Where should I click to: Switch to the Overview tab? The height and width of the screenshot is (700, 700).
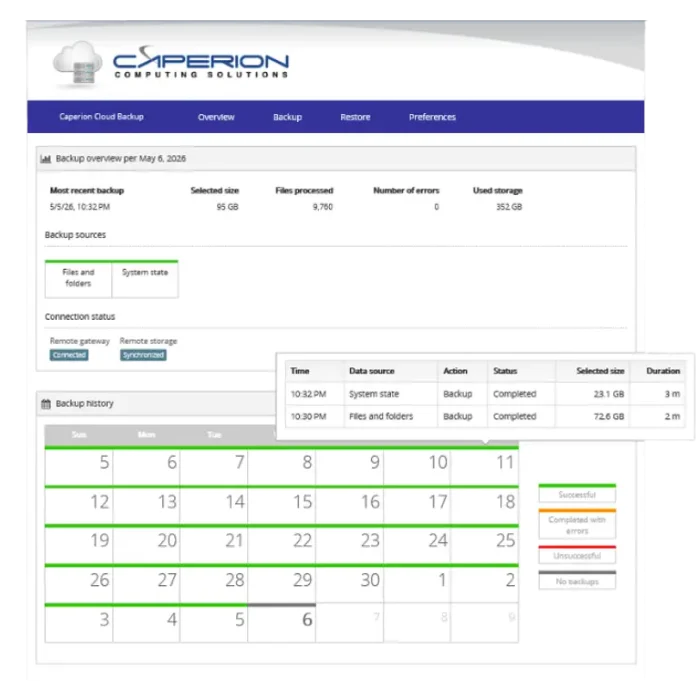216,117
